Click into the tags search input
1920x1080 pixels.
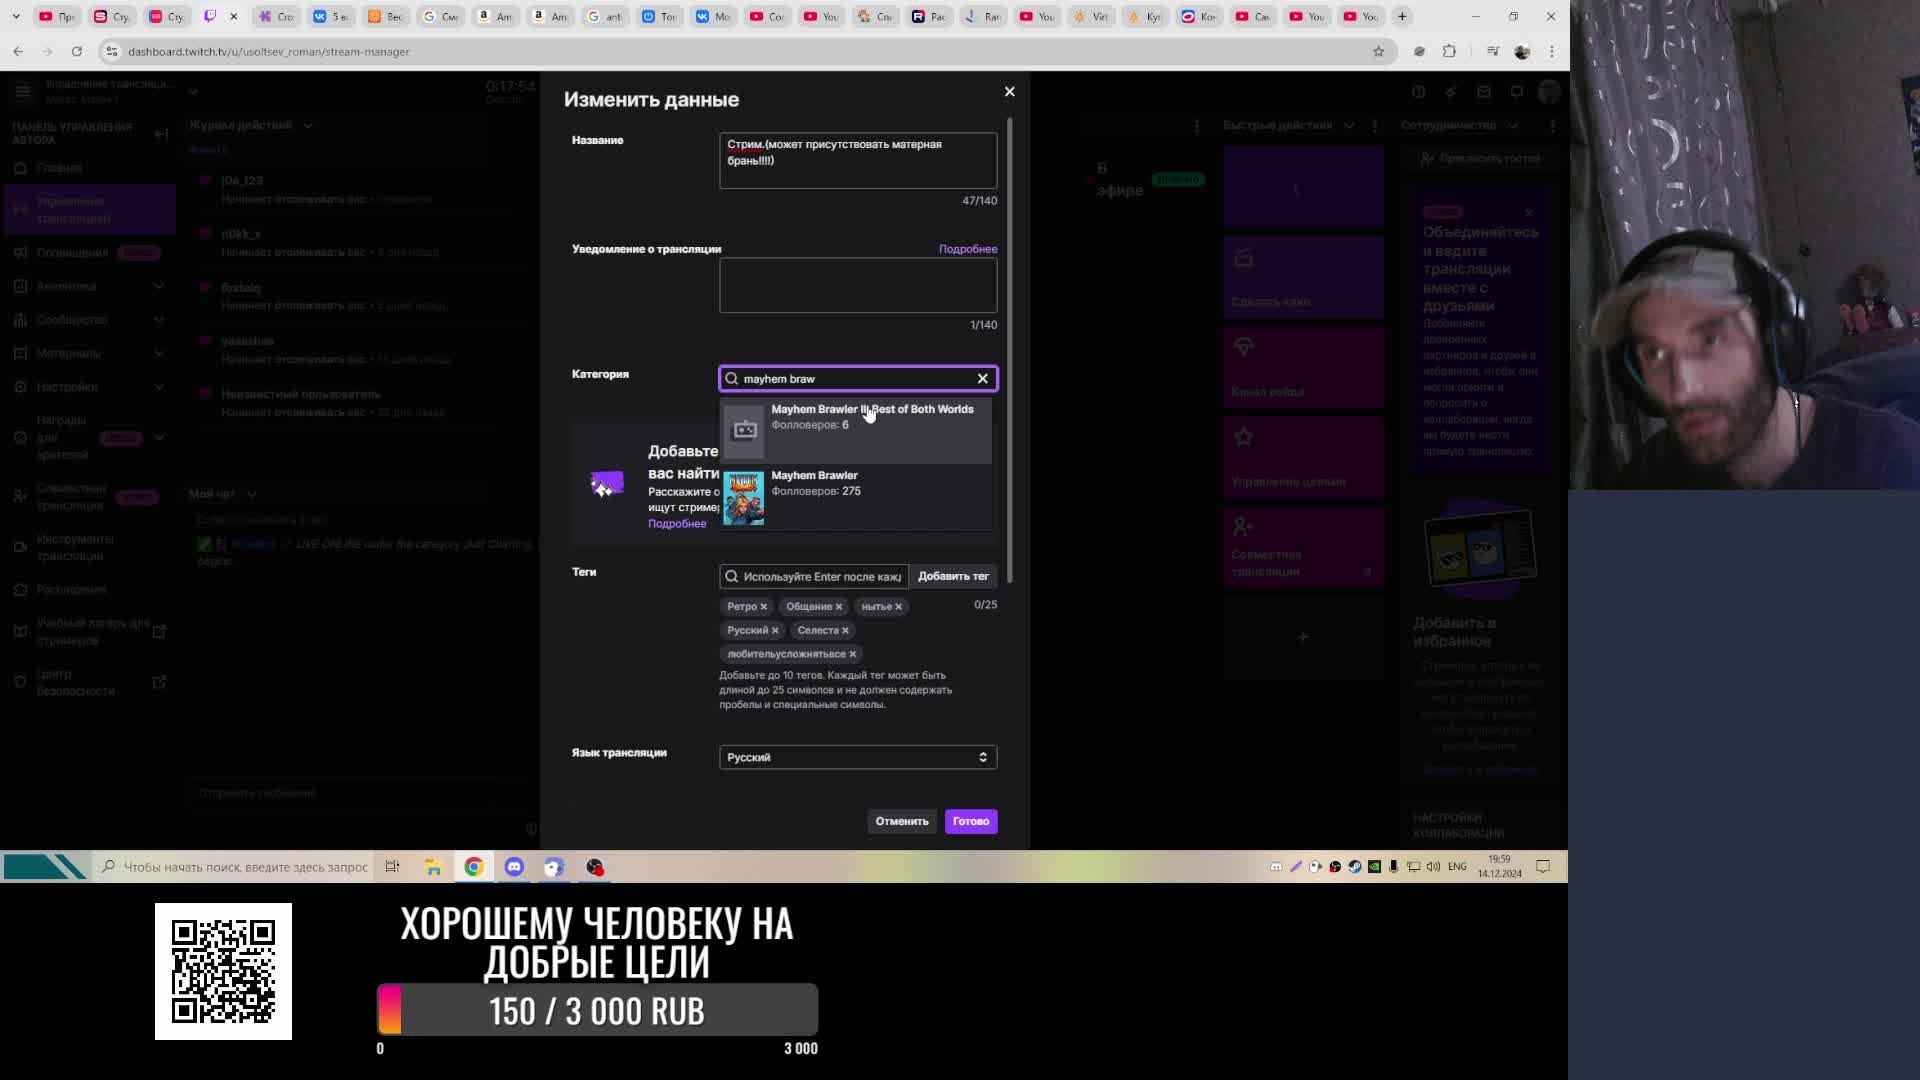(820, 576)
